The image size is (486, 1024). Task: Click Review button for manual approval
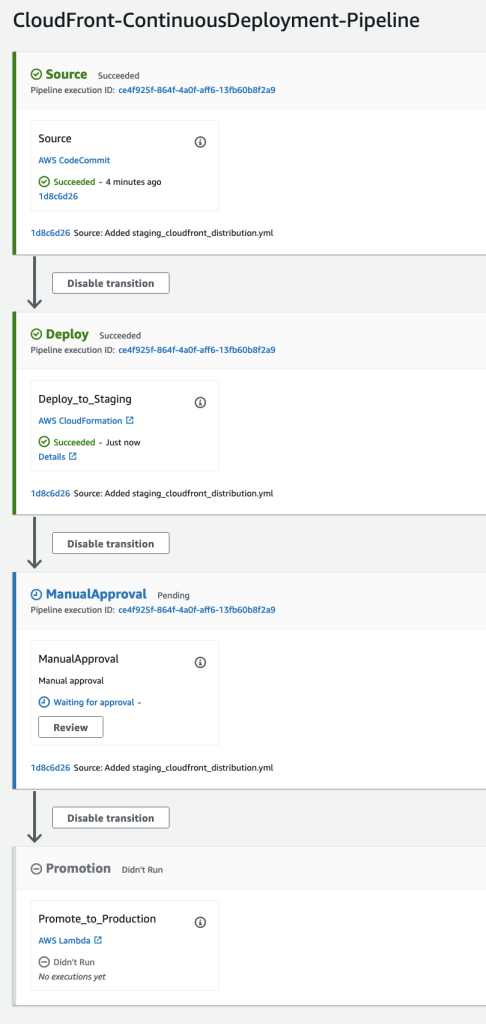[x=71, y=727]
